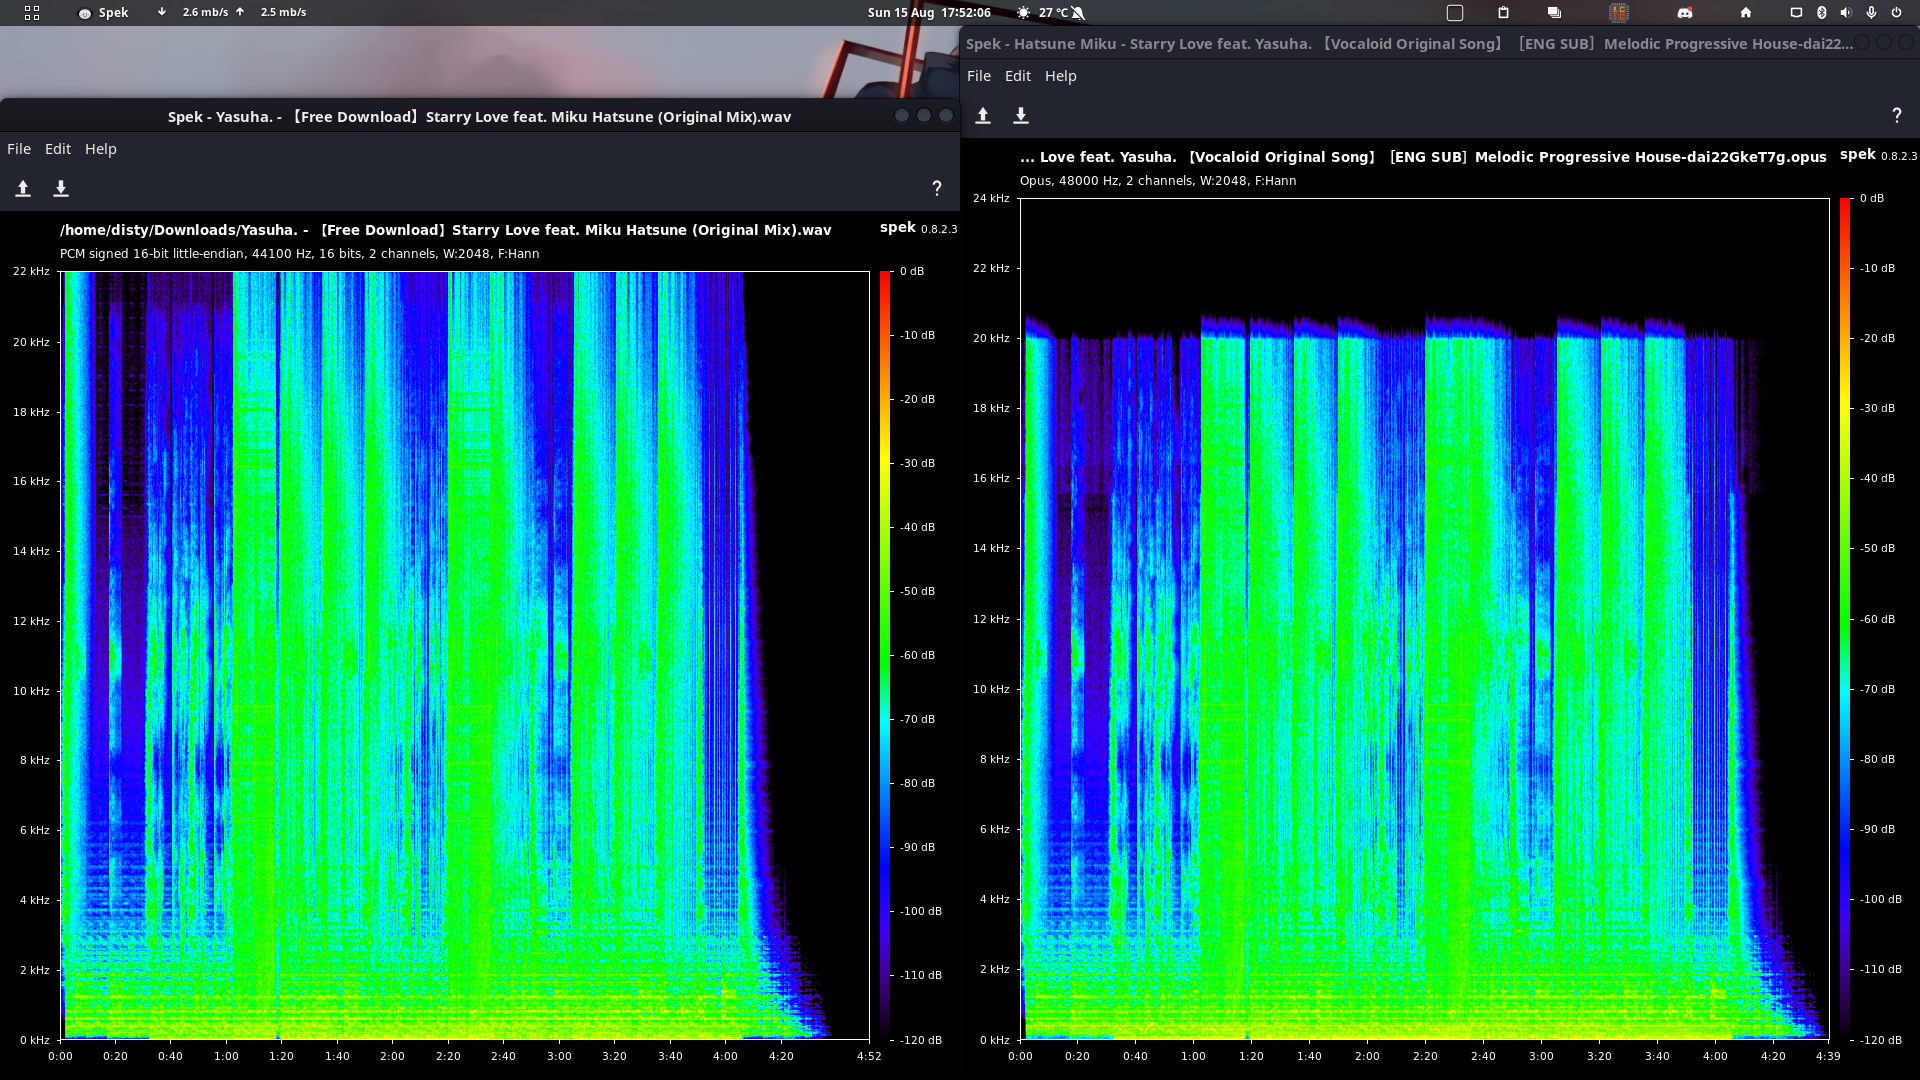Screen dimensions: 1920x1080
Task: Open the Help menu in the wav window
Action: (x=101, y=149)
